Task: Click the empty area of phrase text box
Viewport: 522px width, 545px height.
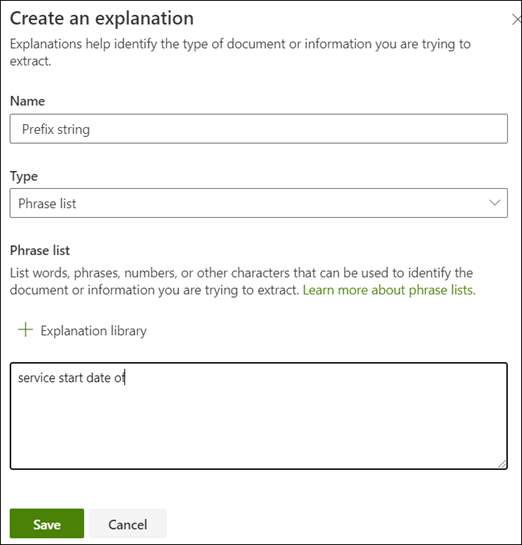Action: pos(259,428)
